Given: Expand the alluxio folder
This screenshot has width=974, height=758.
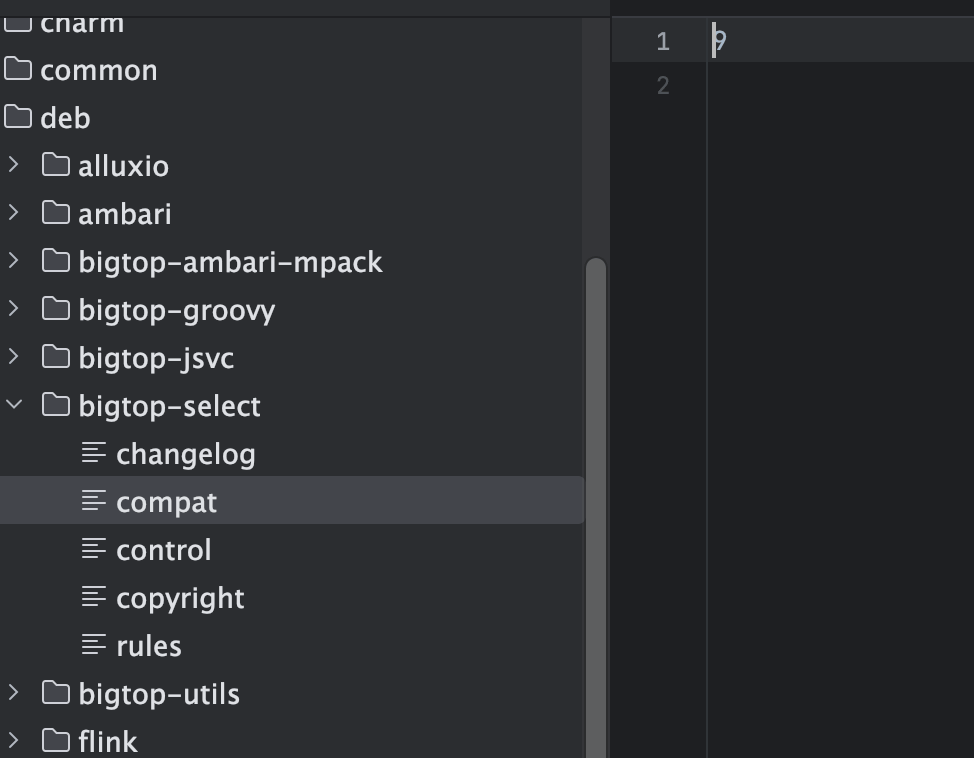Looking at the screenshot, I should click(14, 165).
